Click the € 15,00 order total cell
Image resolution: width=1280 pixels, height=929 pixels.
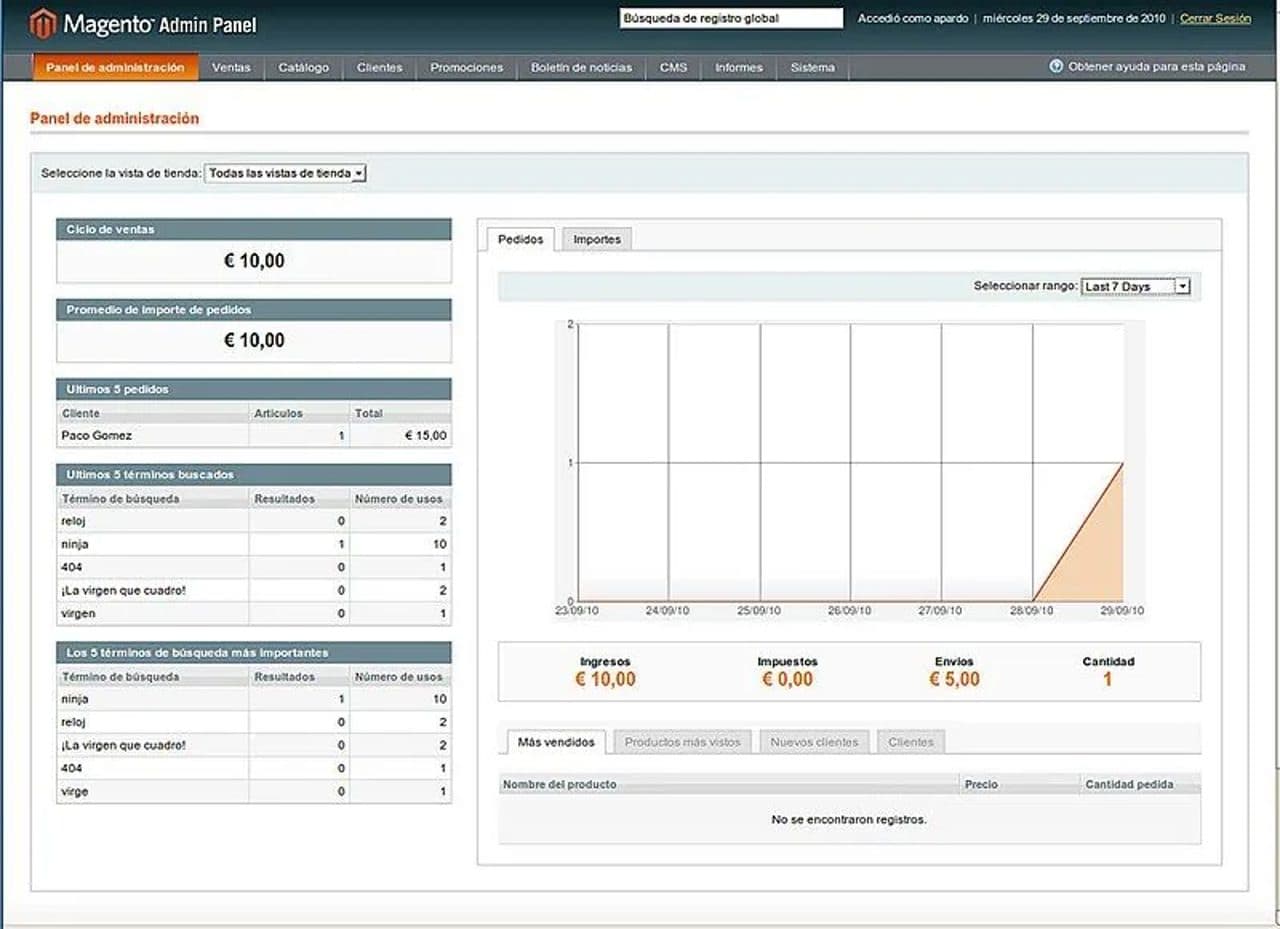click(x=426, y=436)
